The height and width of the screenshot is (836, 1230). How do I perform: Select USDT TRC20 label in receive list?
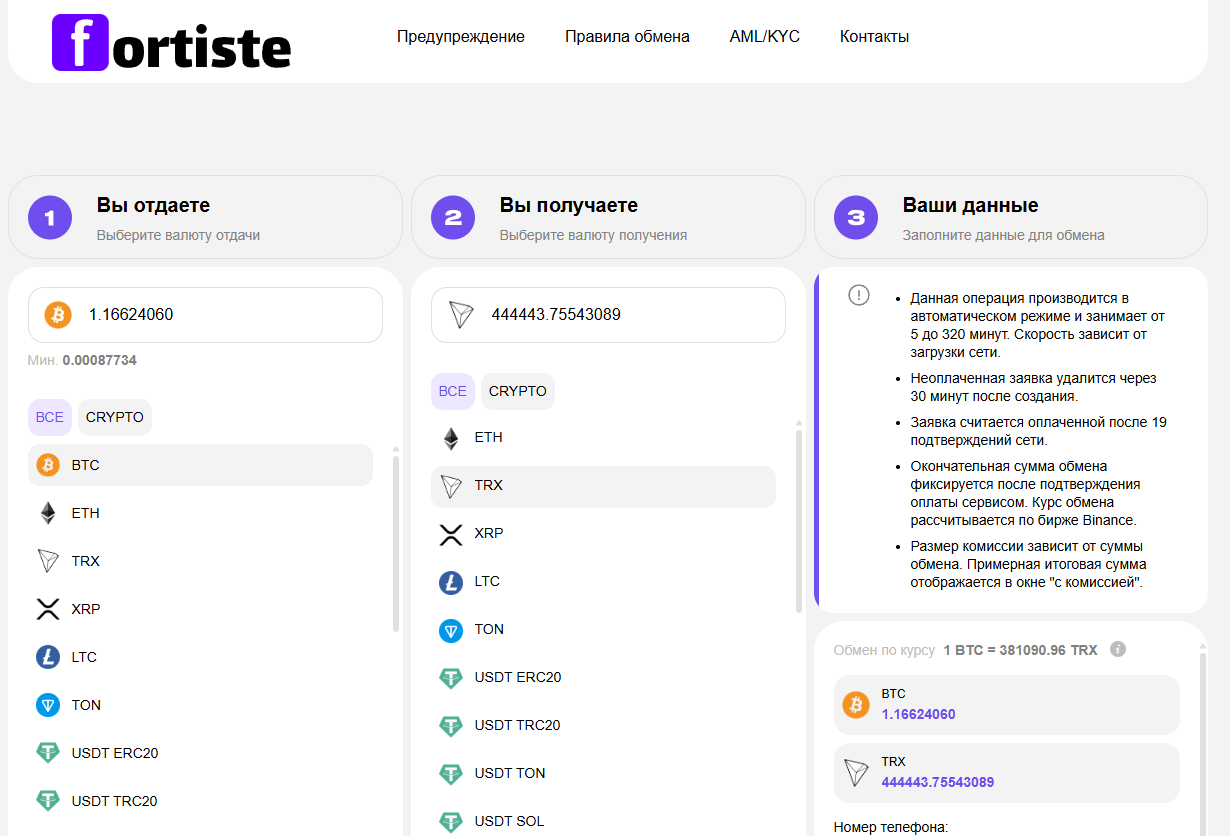[517, 726]
